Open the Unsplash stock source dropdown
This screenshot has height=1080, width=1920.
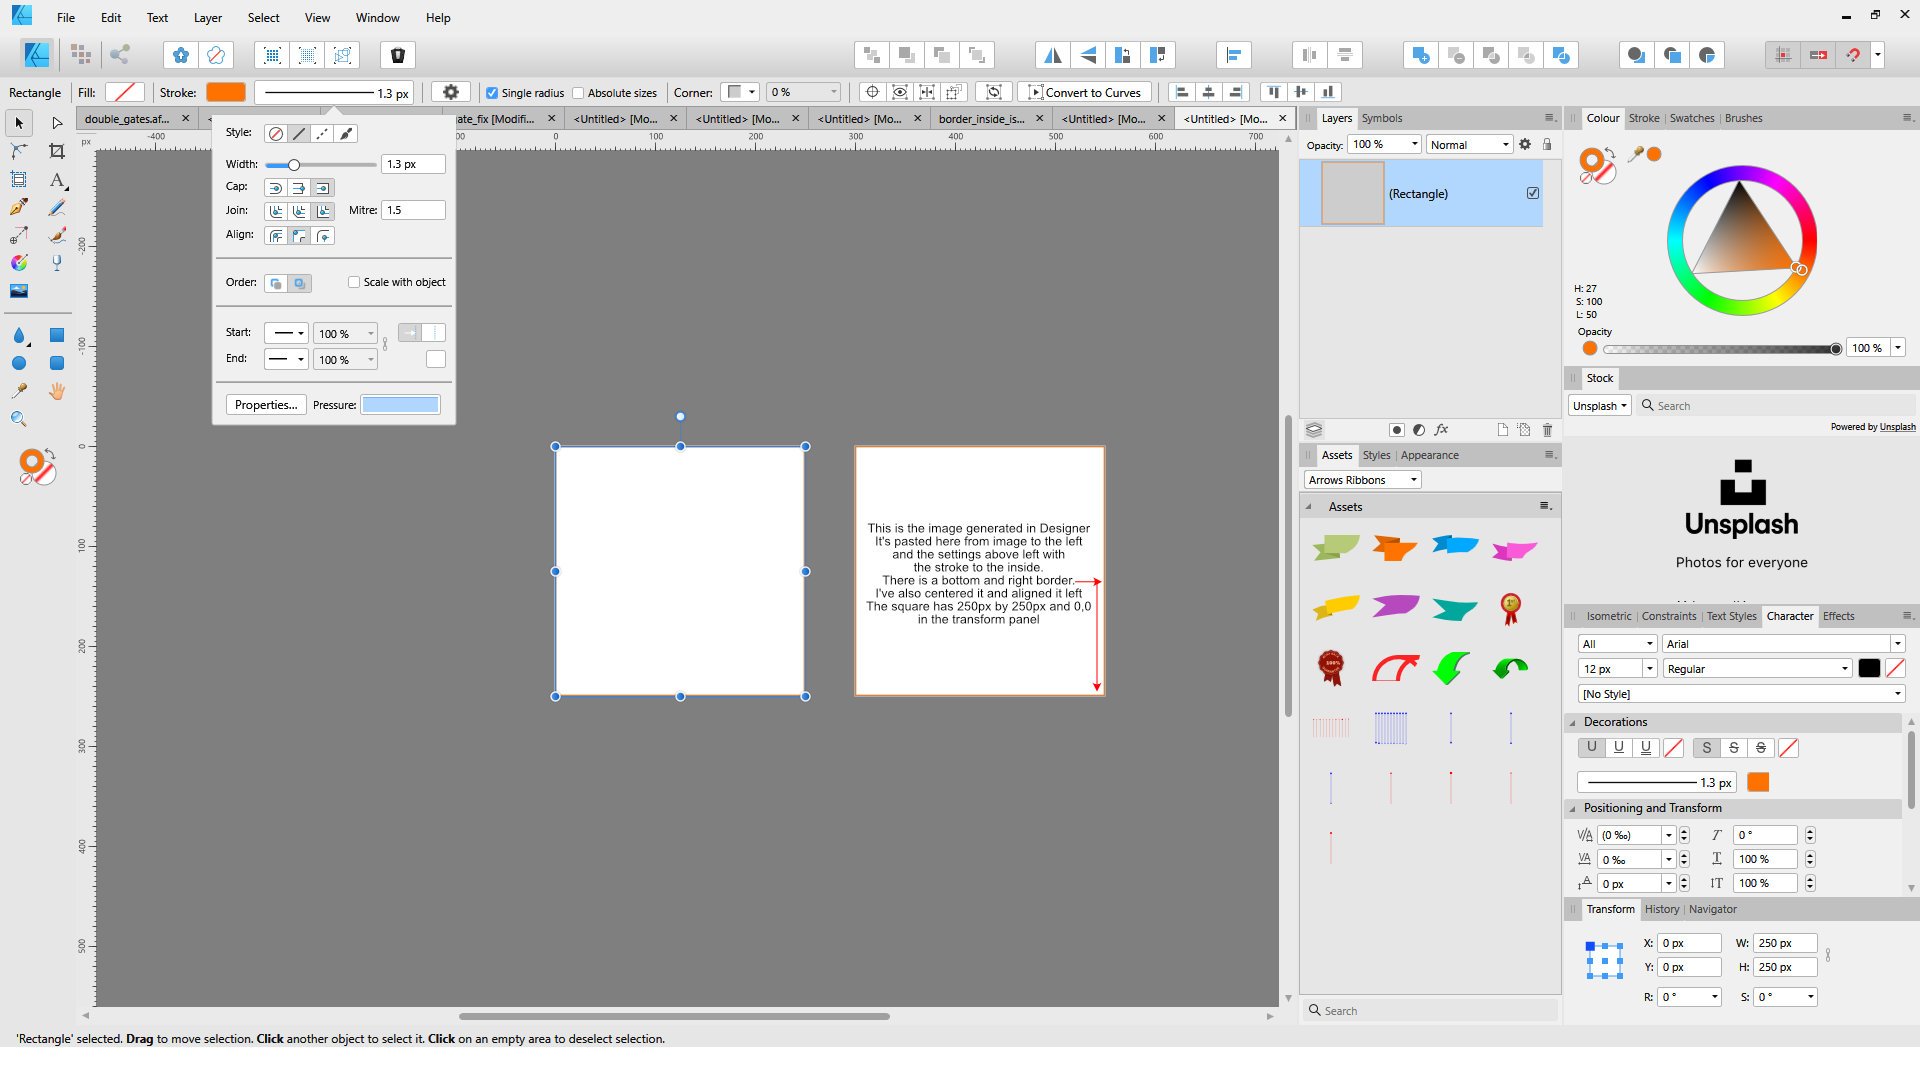point(1599,406)
